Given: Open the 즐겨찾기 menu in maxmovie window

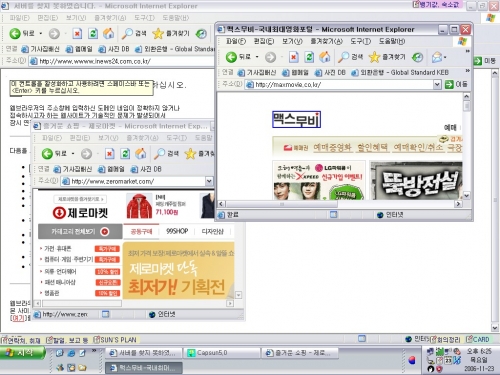Looking at the screenshot, I should click(326, 41).
